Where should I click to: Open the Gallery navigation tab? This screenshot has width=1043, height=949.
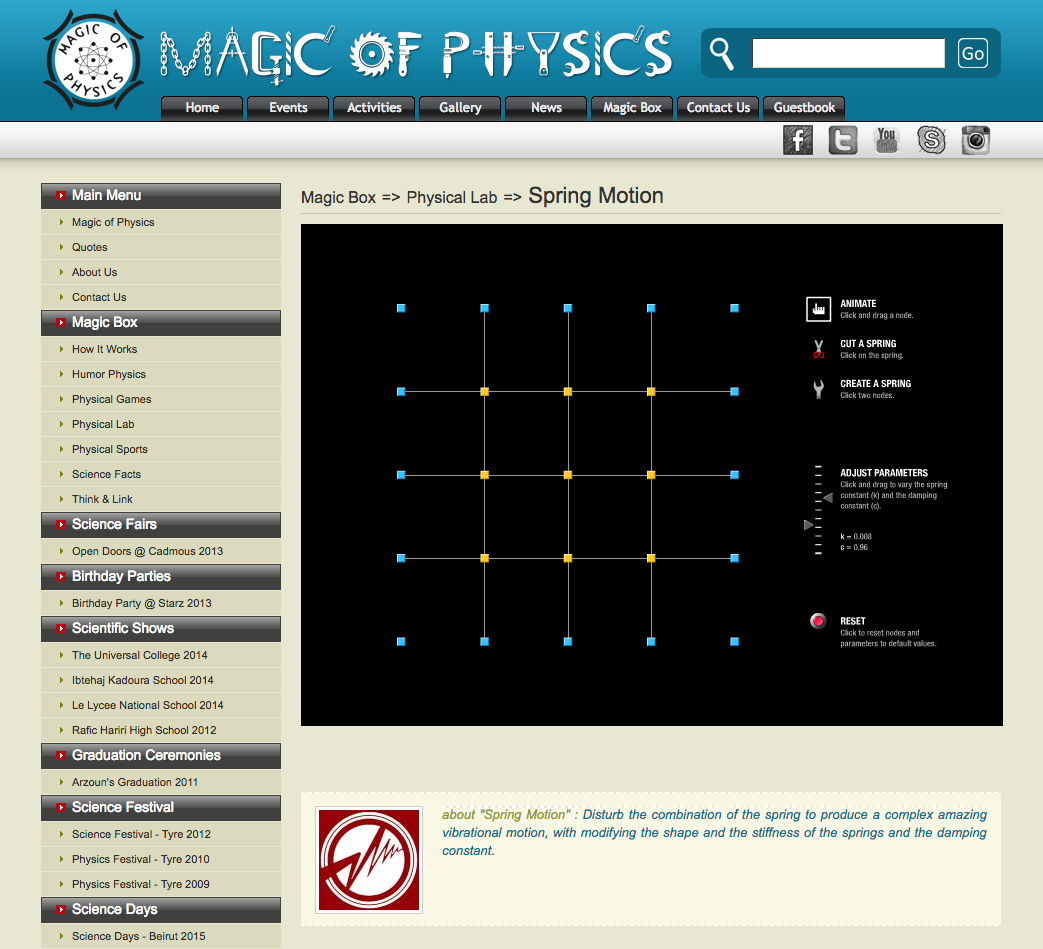pyautogui.click(x=460, y=108)
